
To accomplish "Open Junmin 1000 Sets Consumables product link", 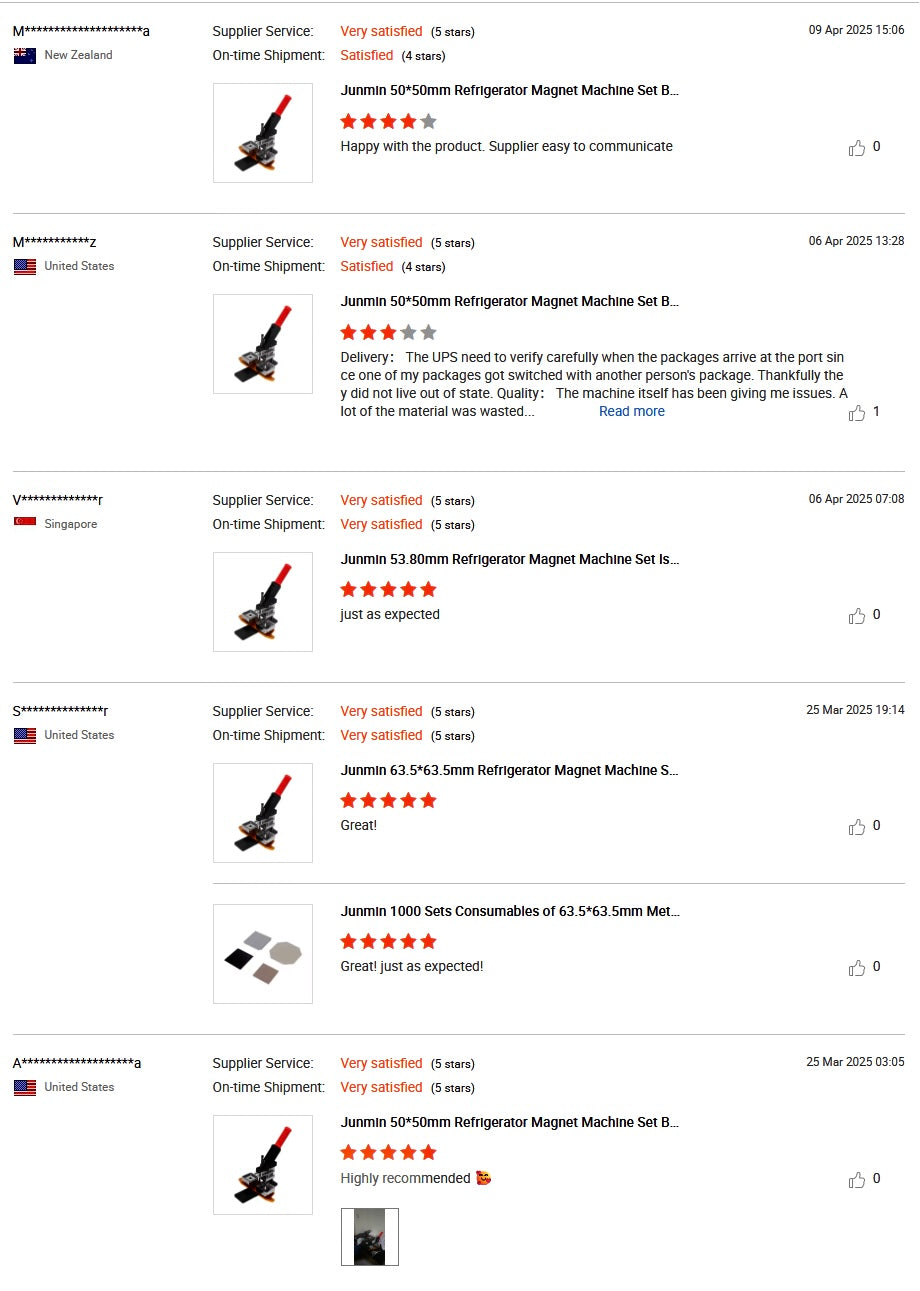I will [x=509, y=911].
